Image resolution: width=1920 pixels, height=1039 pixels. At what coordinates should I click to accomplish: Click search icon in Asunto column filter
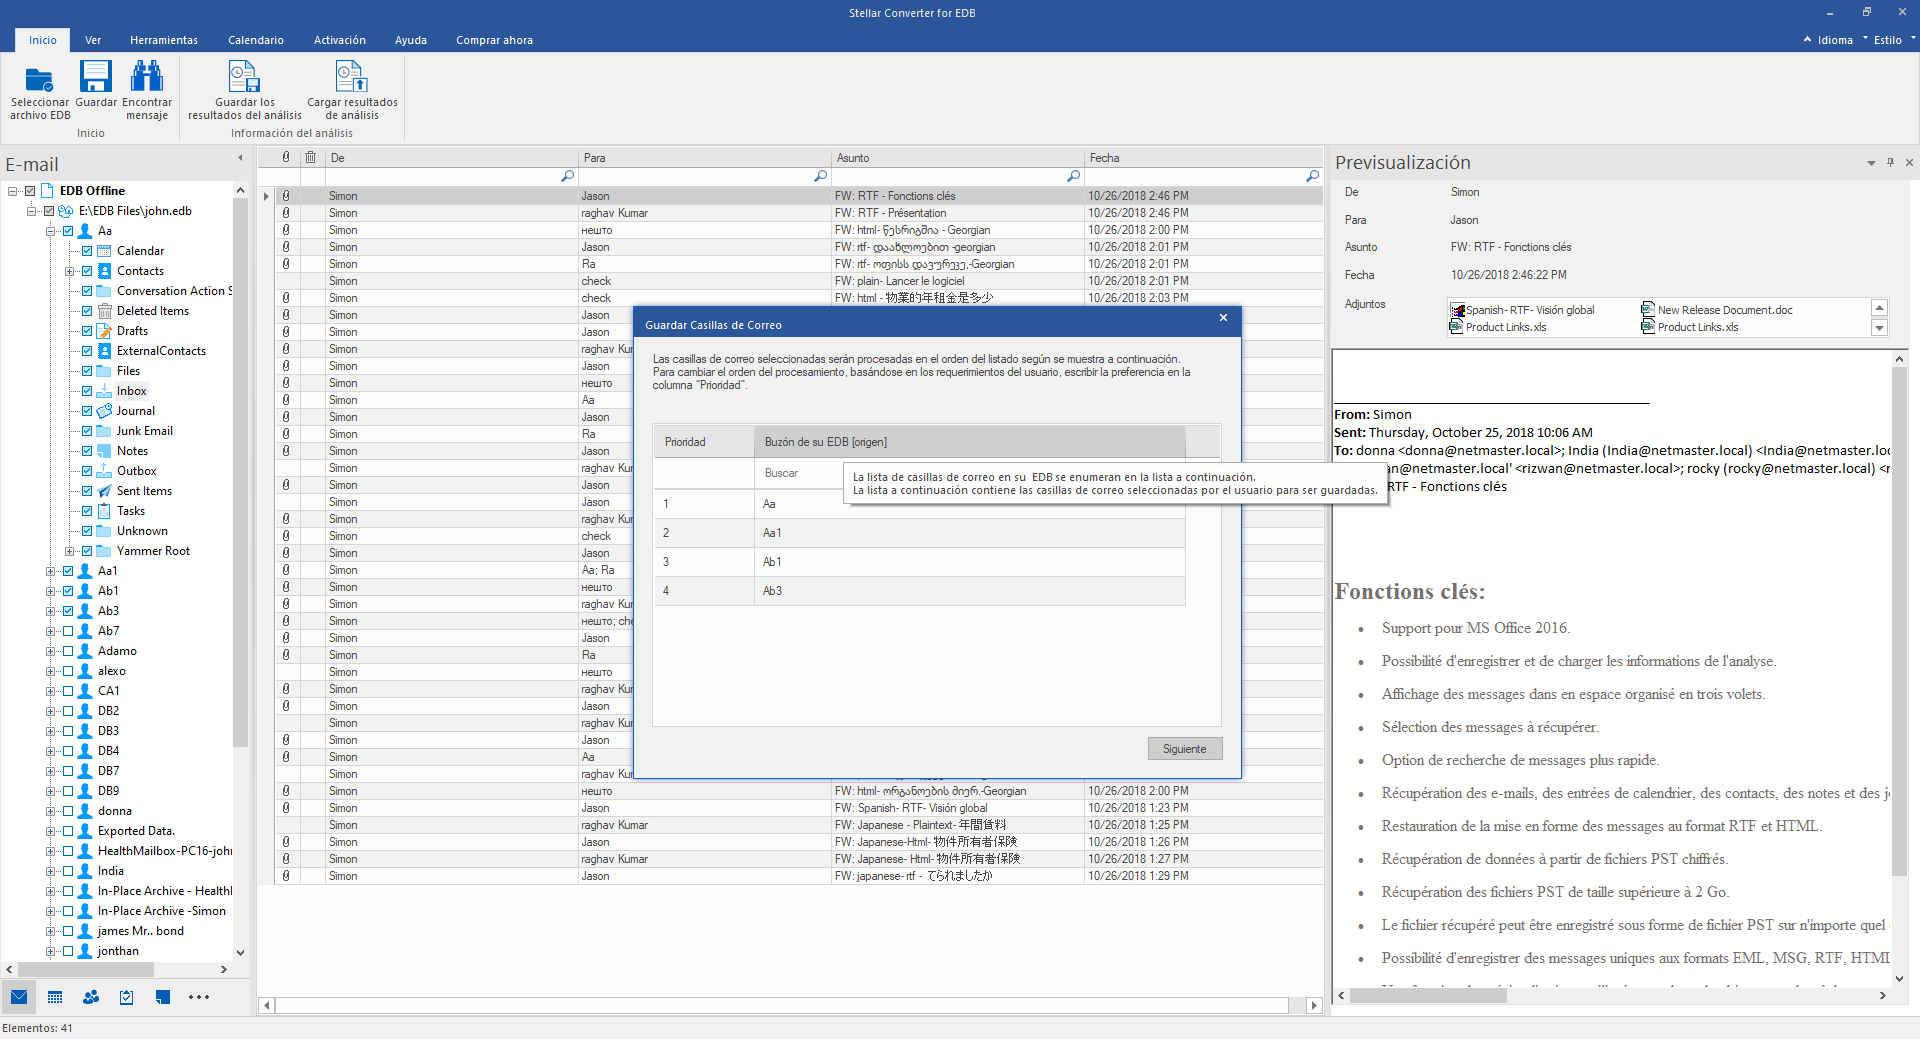tap(1074, 176)
